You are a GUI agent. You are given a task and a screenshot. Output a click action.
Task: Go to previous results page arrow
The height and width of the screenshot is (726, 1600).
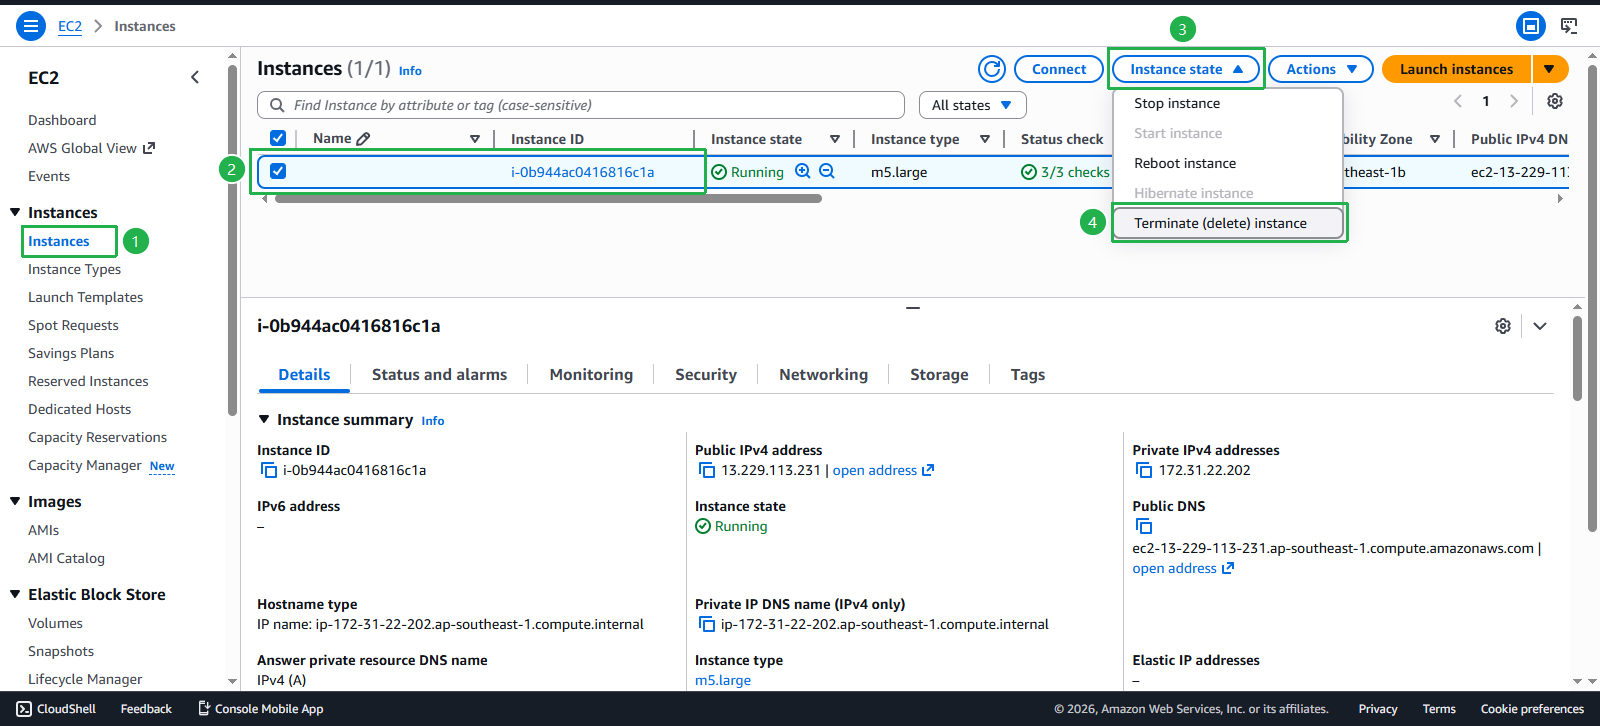[x=1458, y=101]
